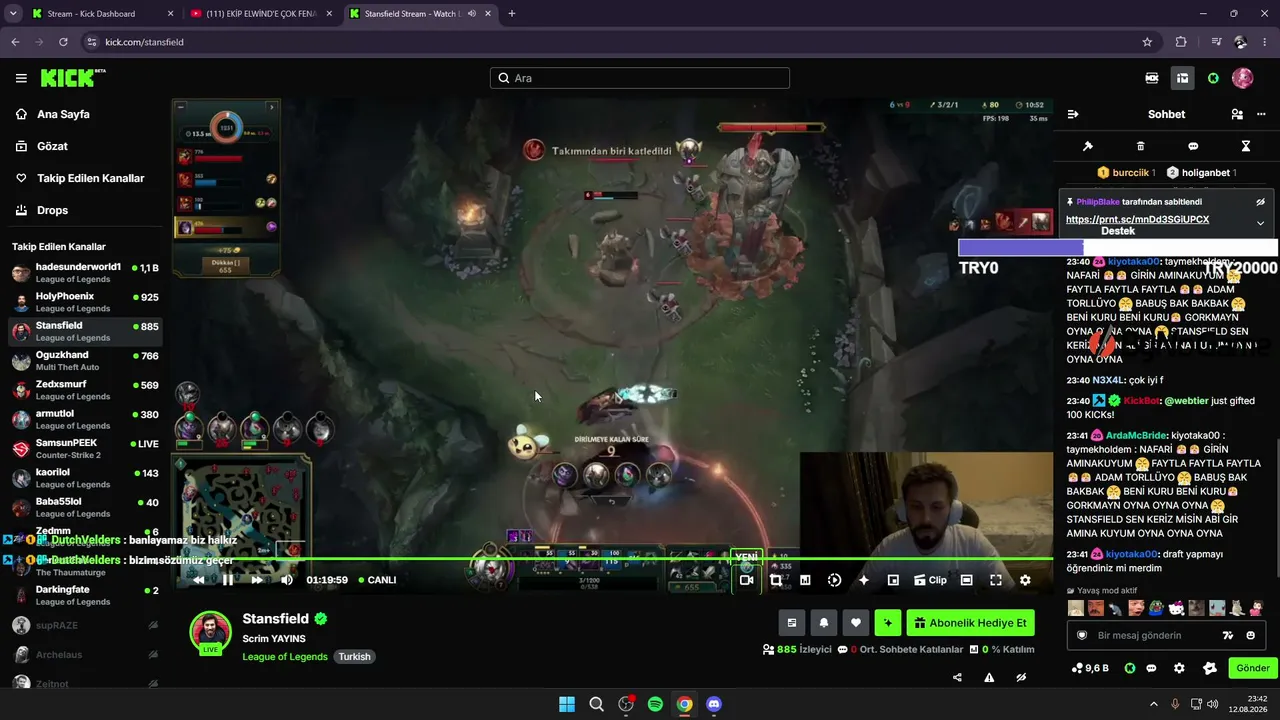Click the sparkle icon in player controls
The height and width of the screenshot is (720, 1280).
pyautogui.click(x=864, y=580)
